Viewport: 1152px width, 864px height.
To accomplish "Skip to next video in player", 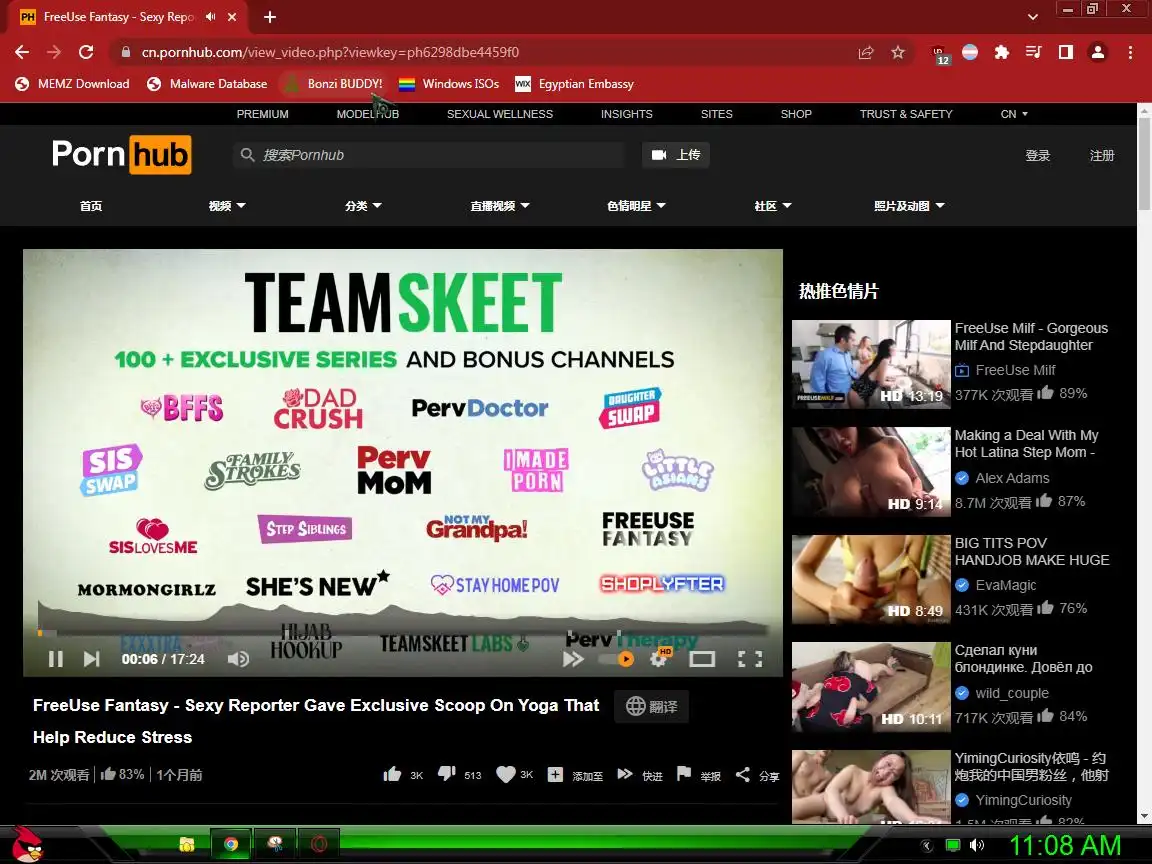I will [91, 659].
